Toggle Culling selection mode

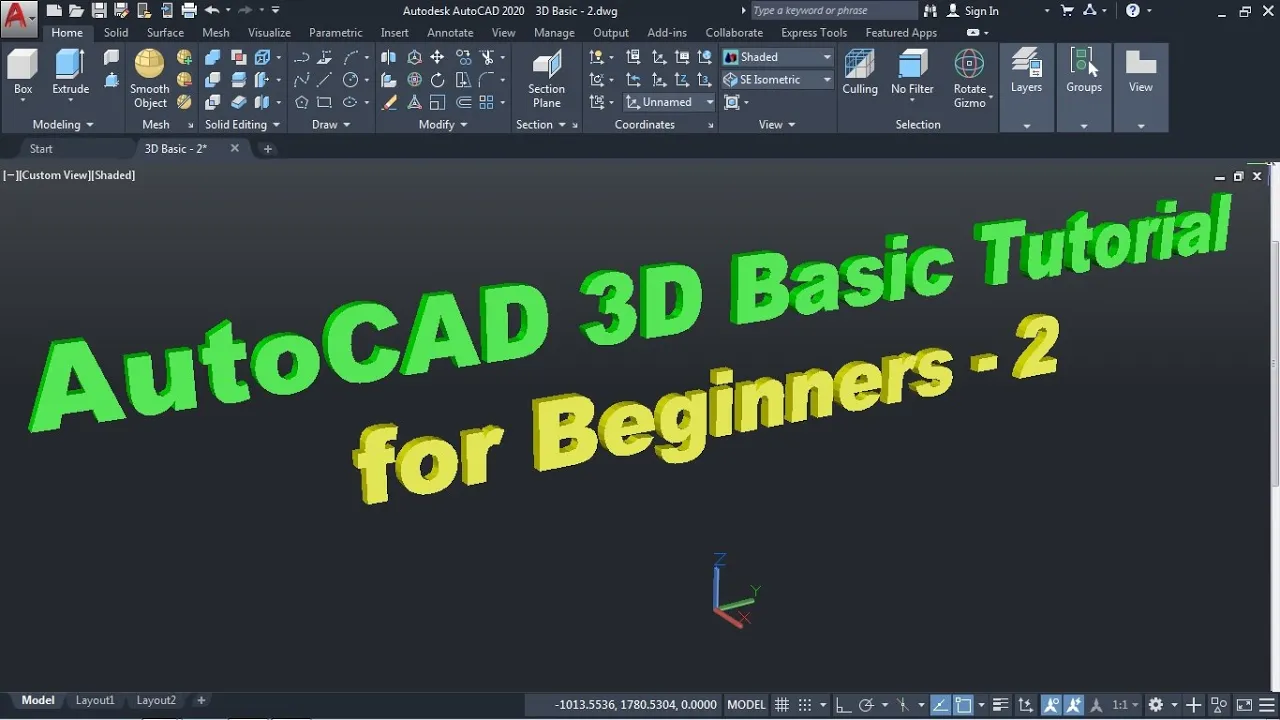859,73
